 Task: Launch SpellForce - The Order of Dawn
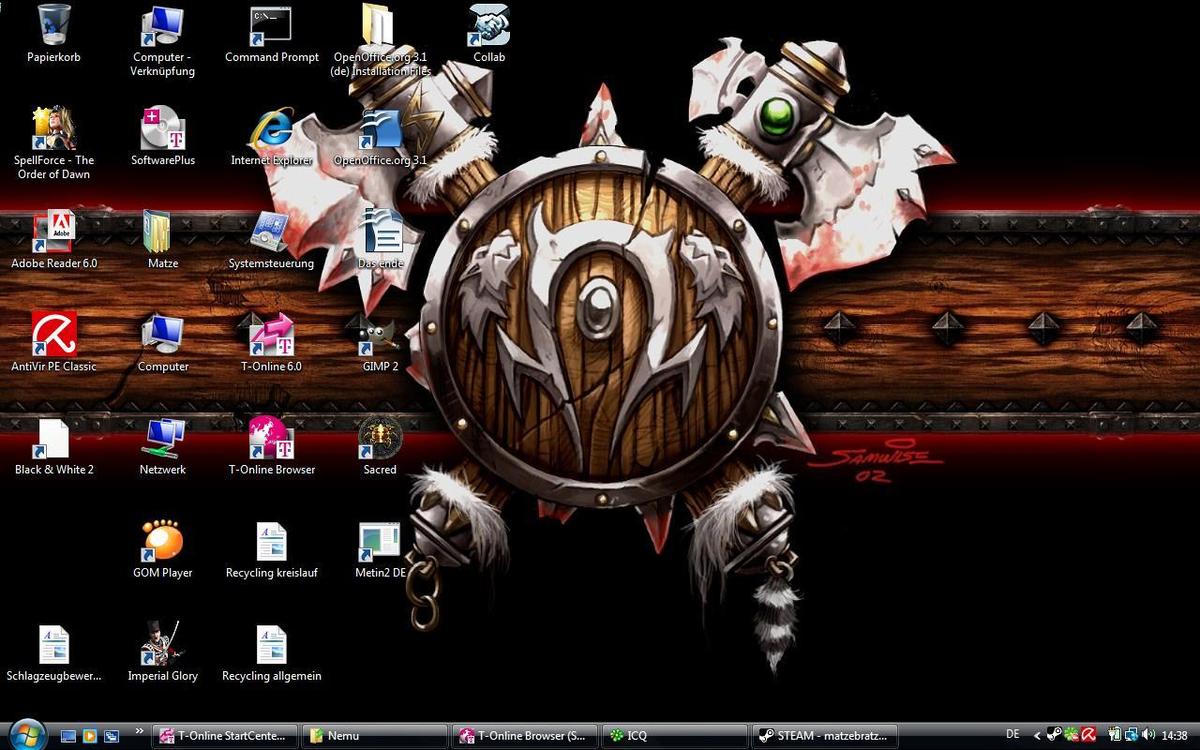point(54,144)
